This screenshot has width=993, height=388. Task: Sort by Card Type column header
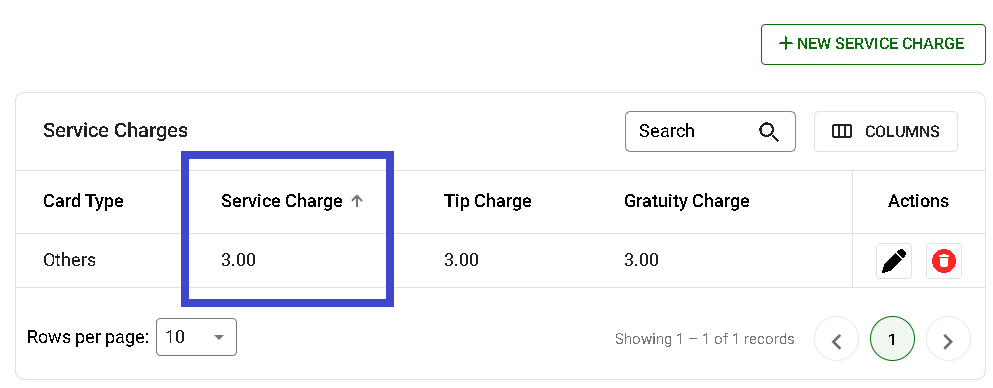[83, 201]
